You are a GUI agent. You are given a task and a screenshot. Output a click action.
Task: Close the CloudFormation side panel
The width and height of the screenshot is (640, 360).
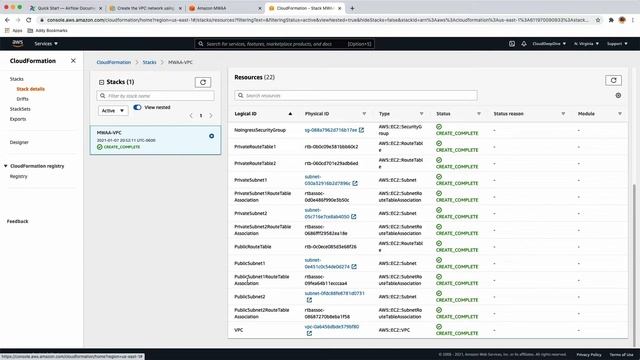73,61
